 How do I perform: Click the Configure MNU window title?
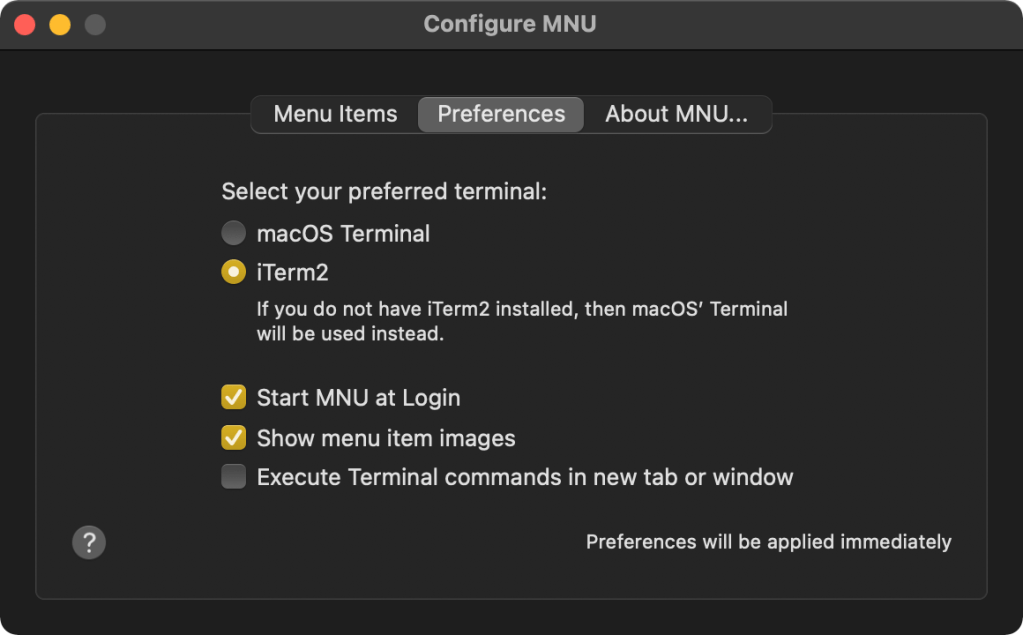coord(510,23)
